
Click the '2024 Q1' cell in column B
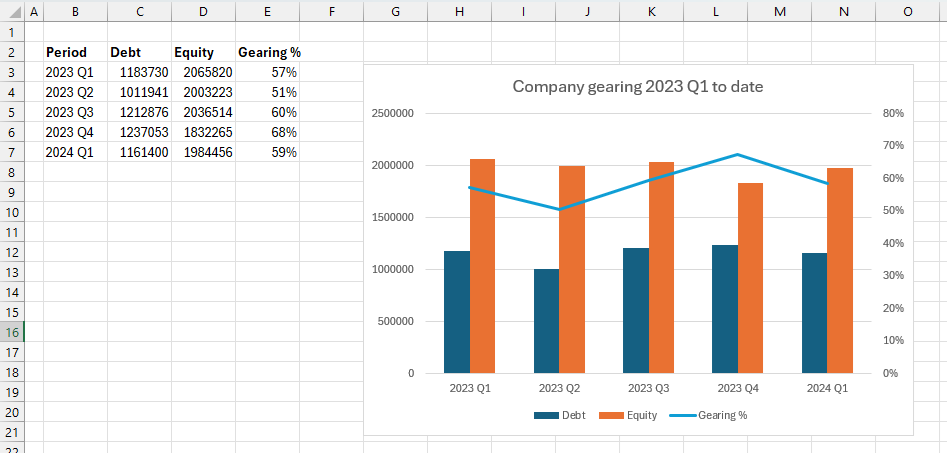70,152
